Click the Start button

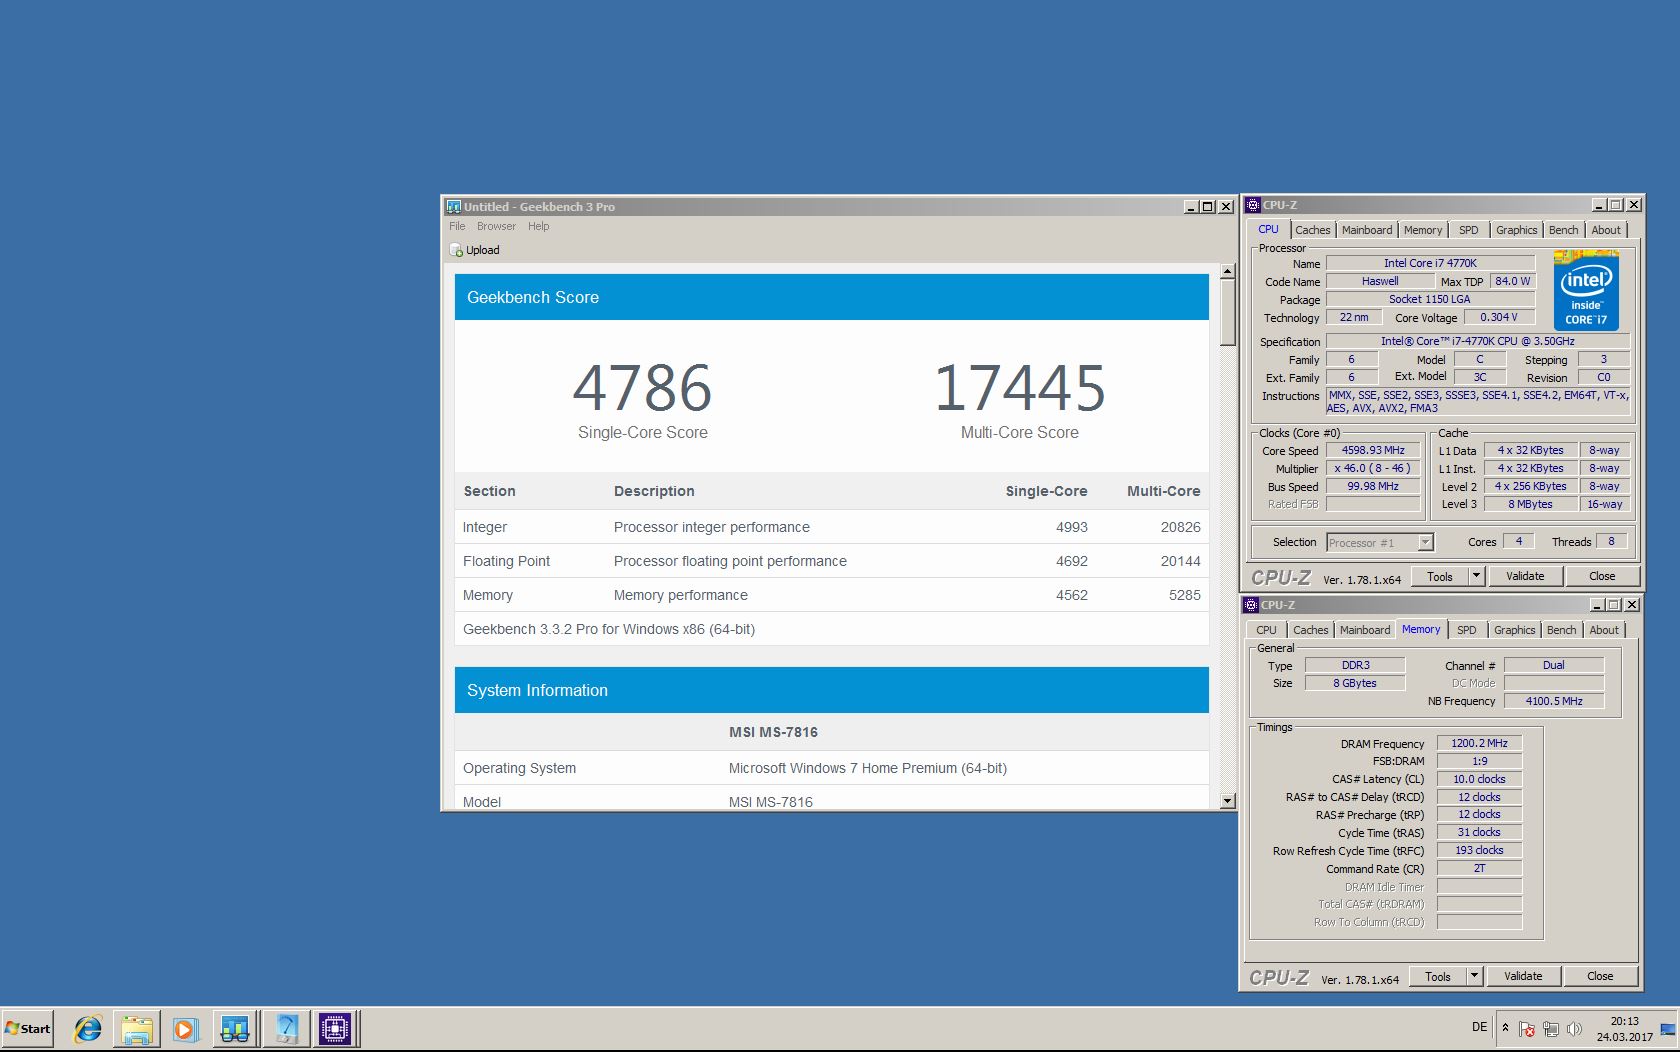(27, 1028)
